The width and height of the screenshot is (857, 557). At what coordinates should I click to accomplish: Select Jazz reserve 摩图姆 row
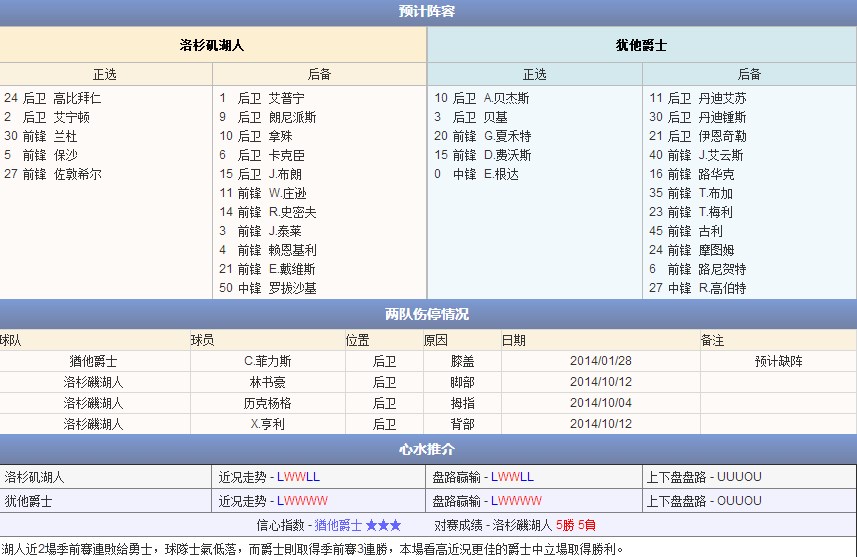[692, 250]
